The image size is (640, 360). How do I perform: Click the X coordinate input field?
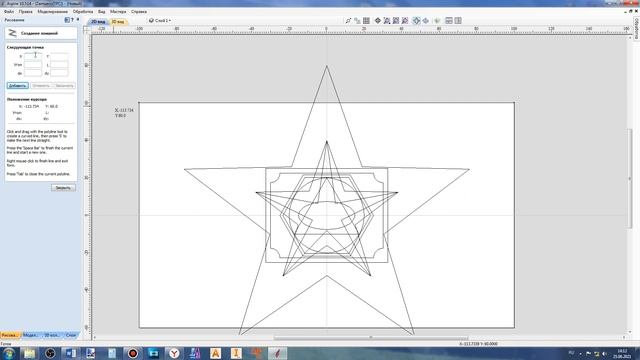[x=33, y=56]
